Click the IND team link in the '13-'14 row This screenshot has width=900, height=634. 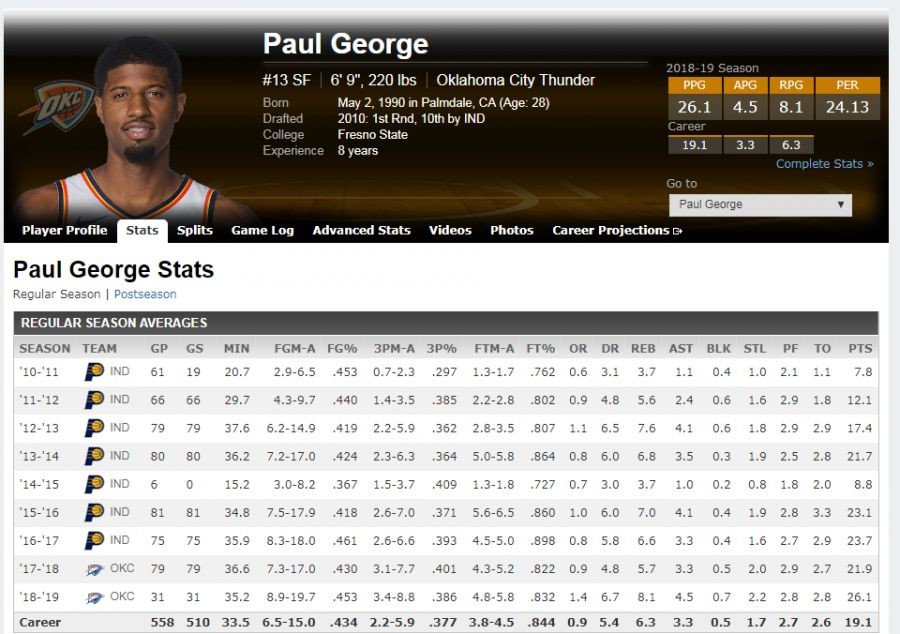tap(119, 456)
